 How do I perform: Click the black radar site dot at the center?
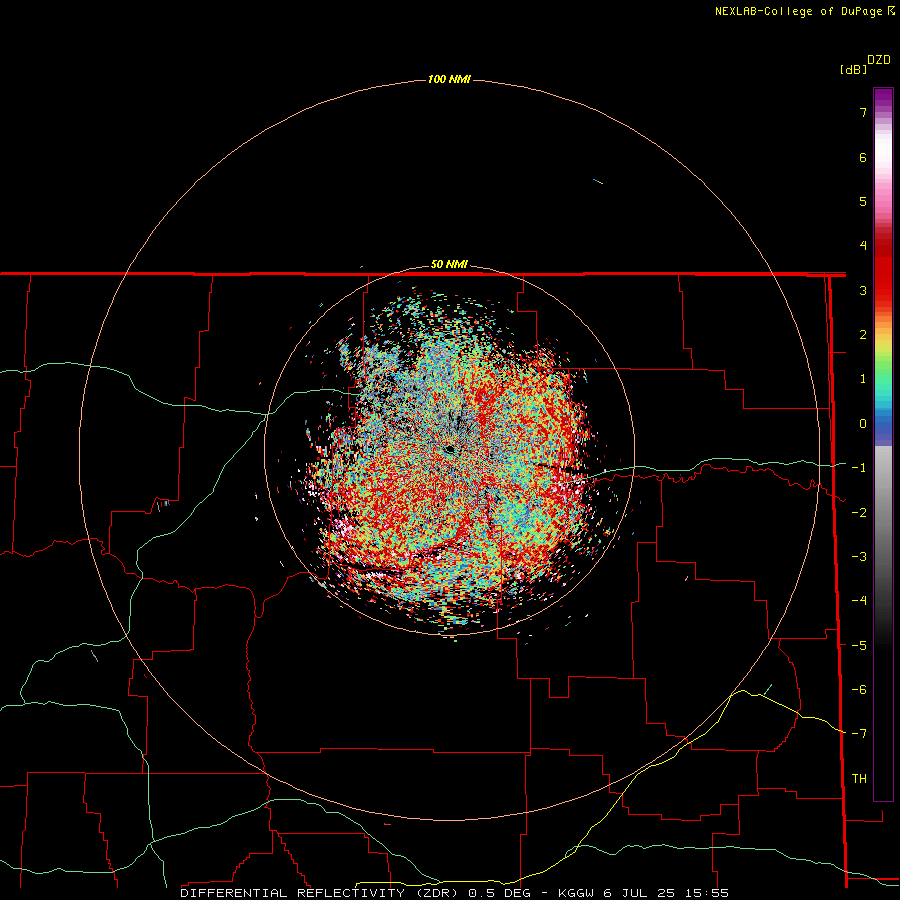click(x=450, y=449)
